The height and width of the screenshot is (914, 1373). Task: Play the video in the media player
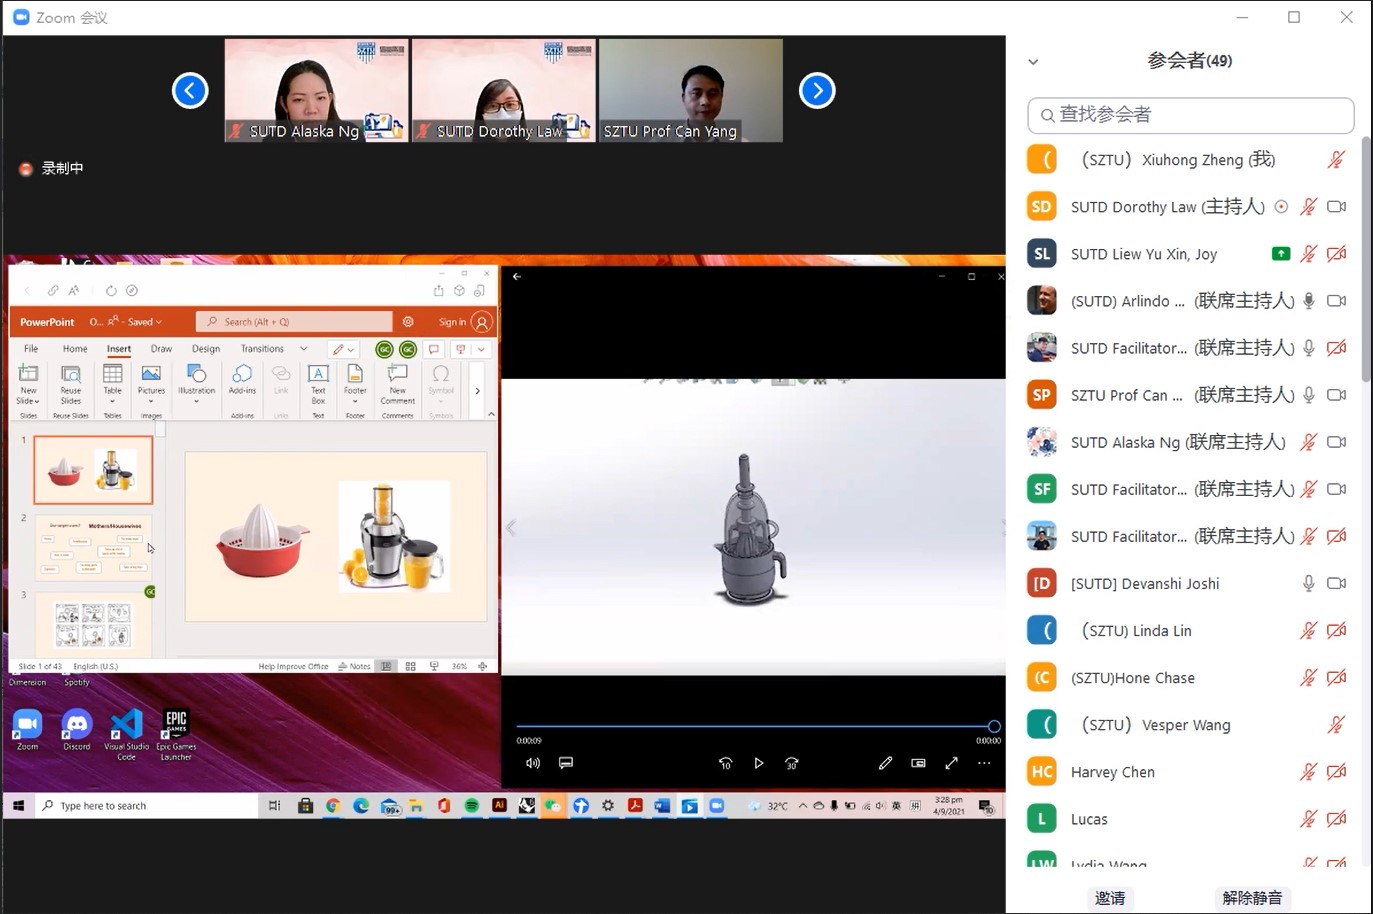click(759, 763)
